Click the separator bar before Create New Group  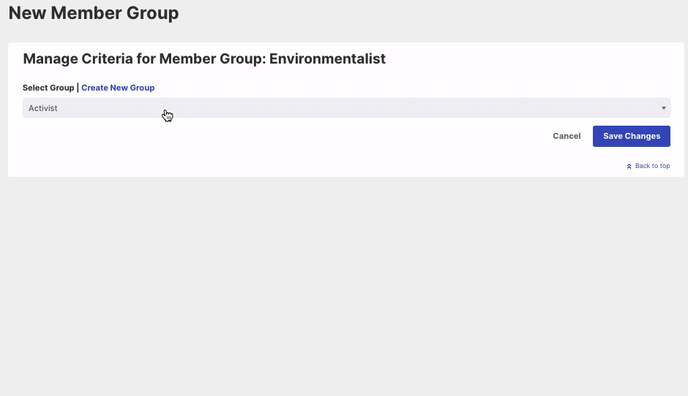pos(78,87)
